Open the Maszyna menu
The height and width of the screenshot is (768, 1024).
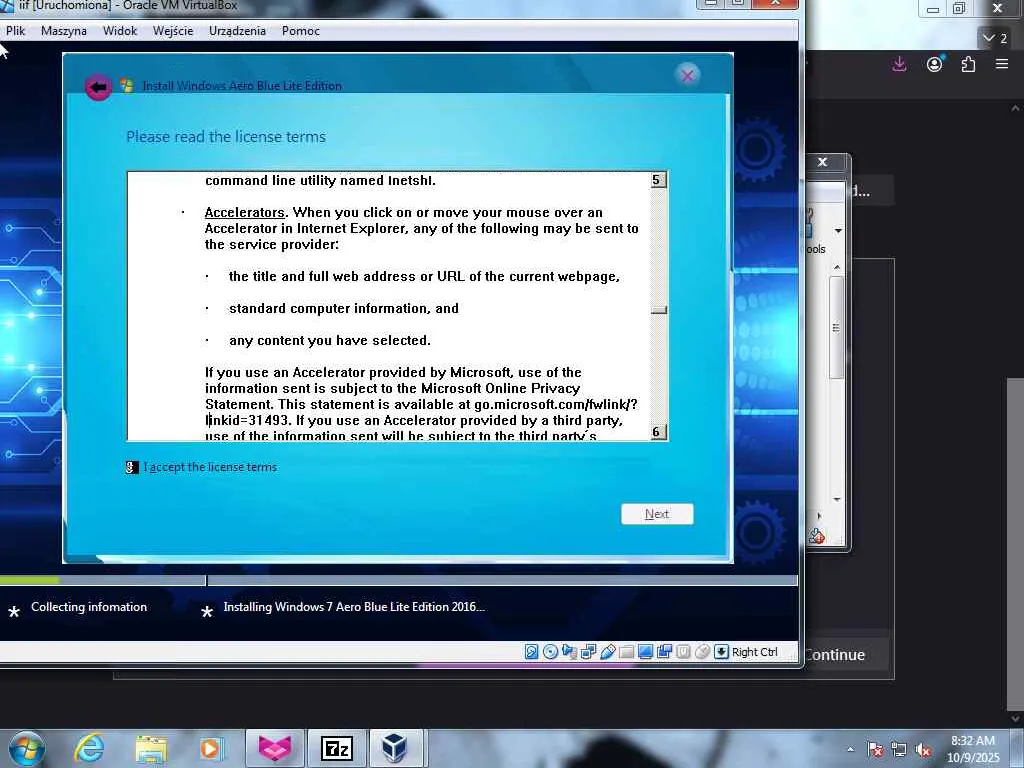coord(63,31)
